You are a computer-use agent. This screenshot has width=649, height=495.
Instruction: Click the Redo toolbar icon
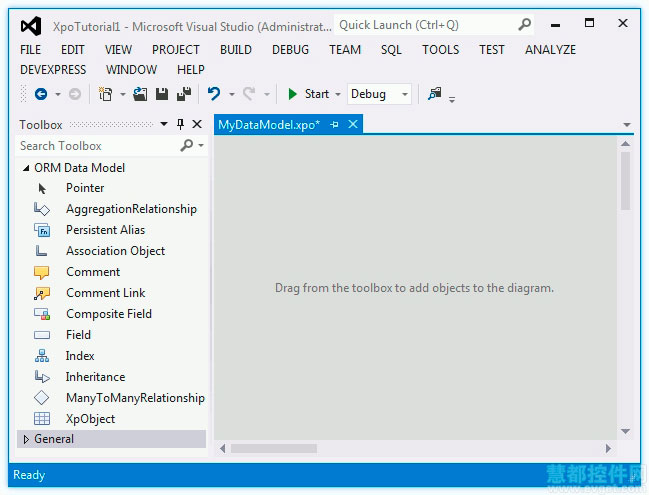coord(249,94)
